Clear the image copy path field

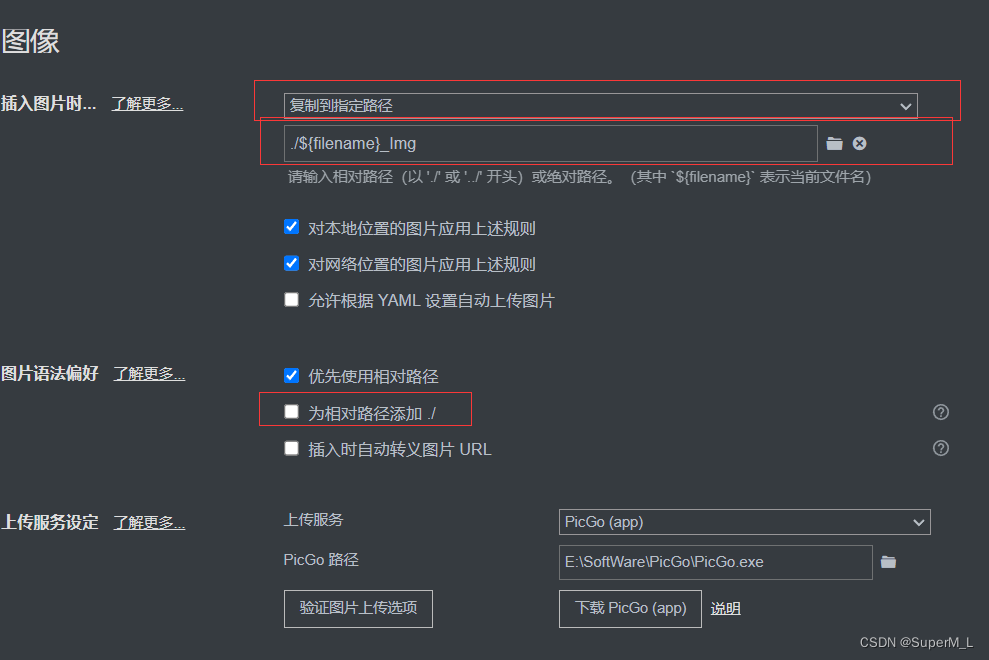859,143
